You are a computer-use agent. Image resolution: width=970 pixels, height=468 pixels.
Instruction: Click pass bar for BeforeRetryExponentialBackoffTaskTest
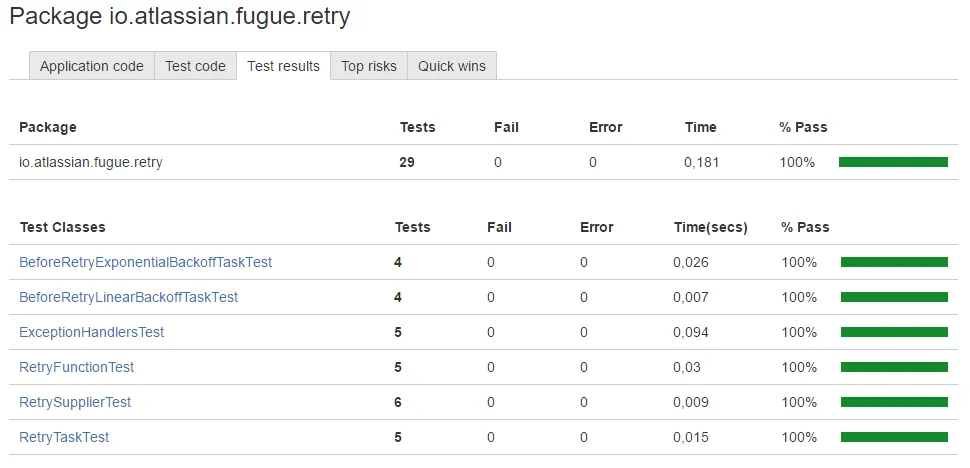(895, 262)
